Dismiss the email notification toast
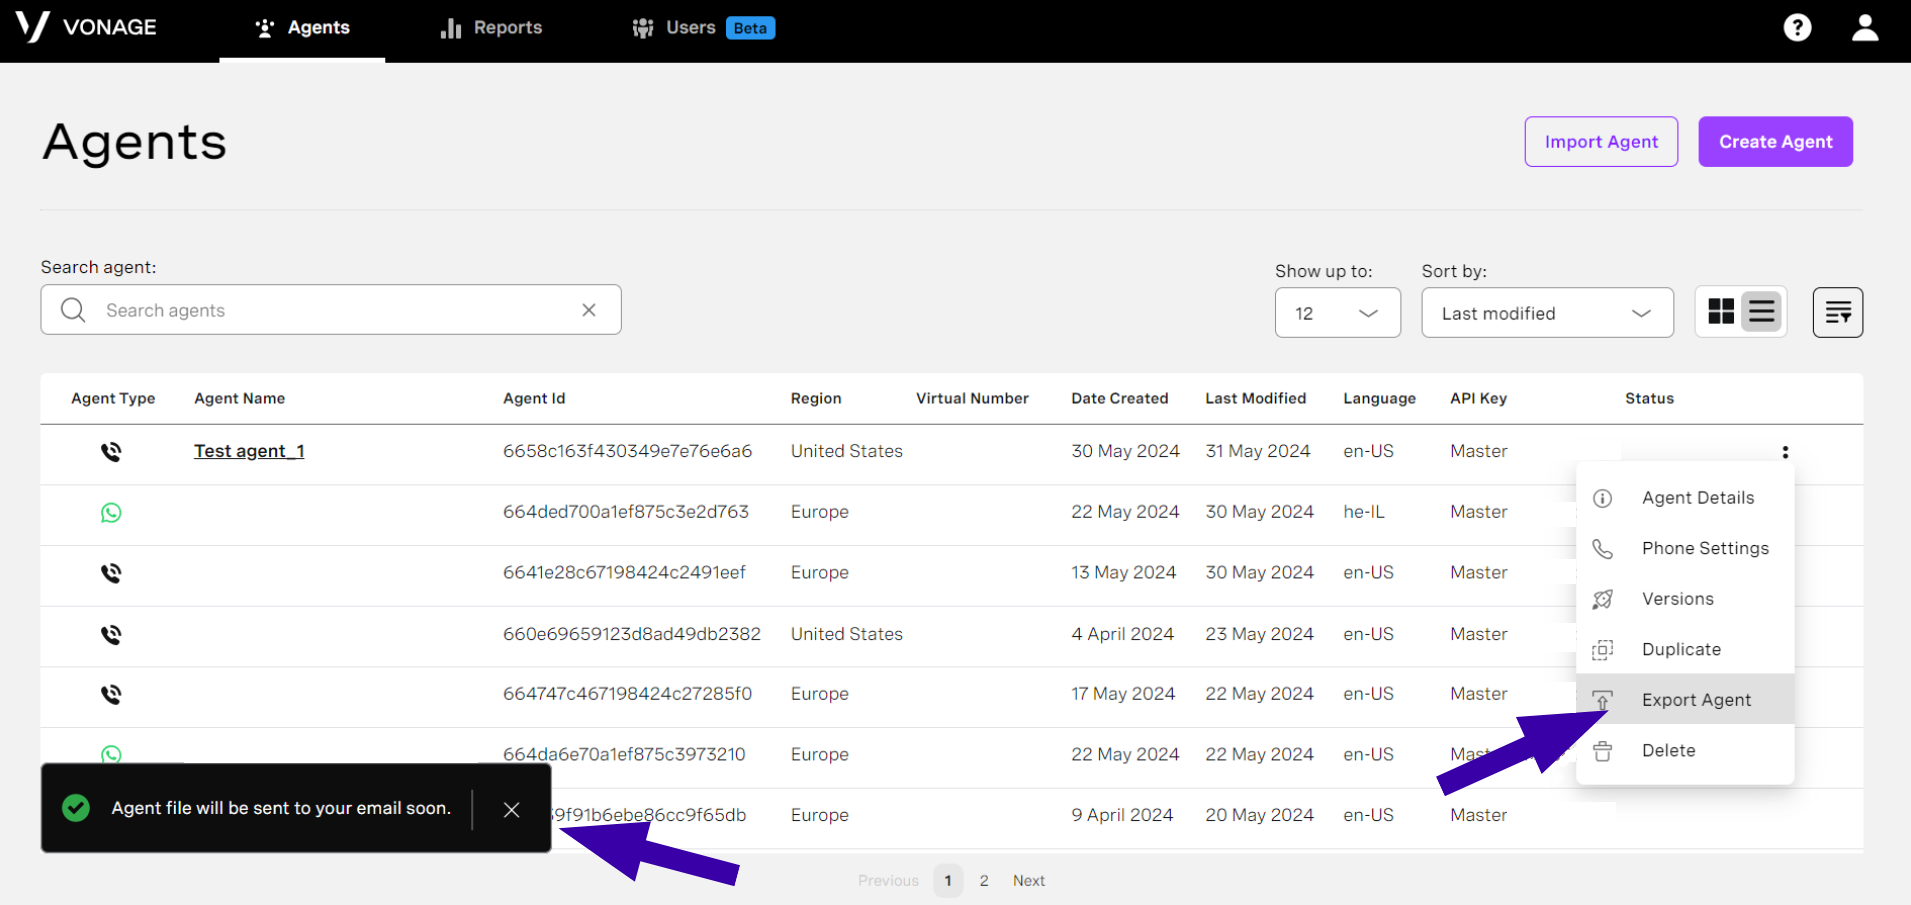The image size is (1911, 905). [511, 809]
